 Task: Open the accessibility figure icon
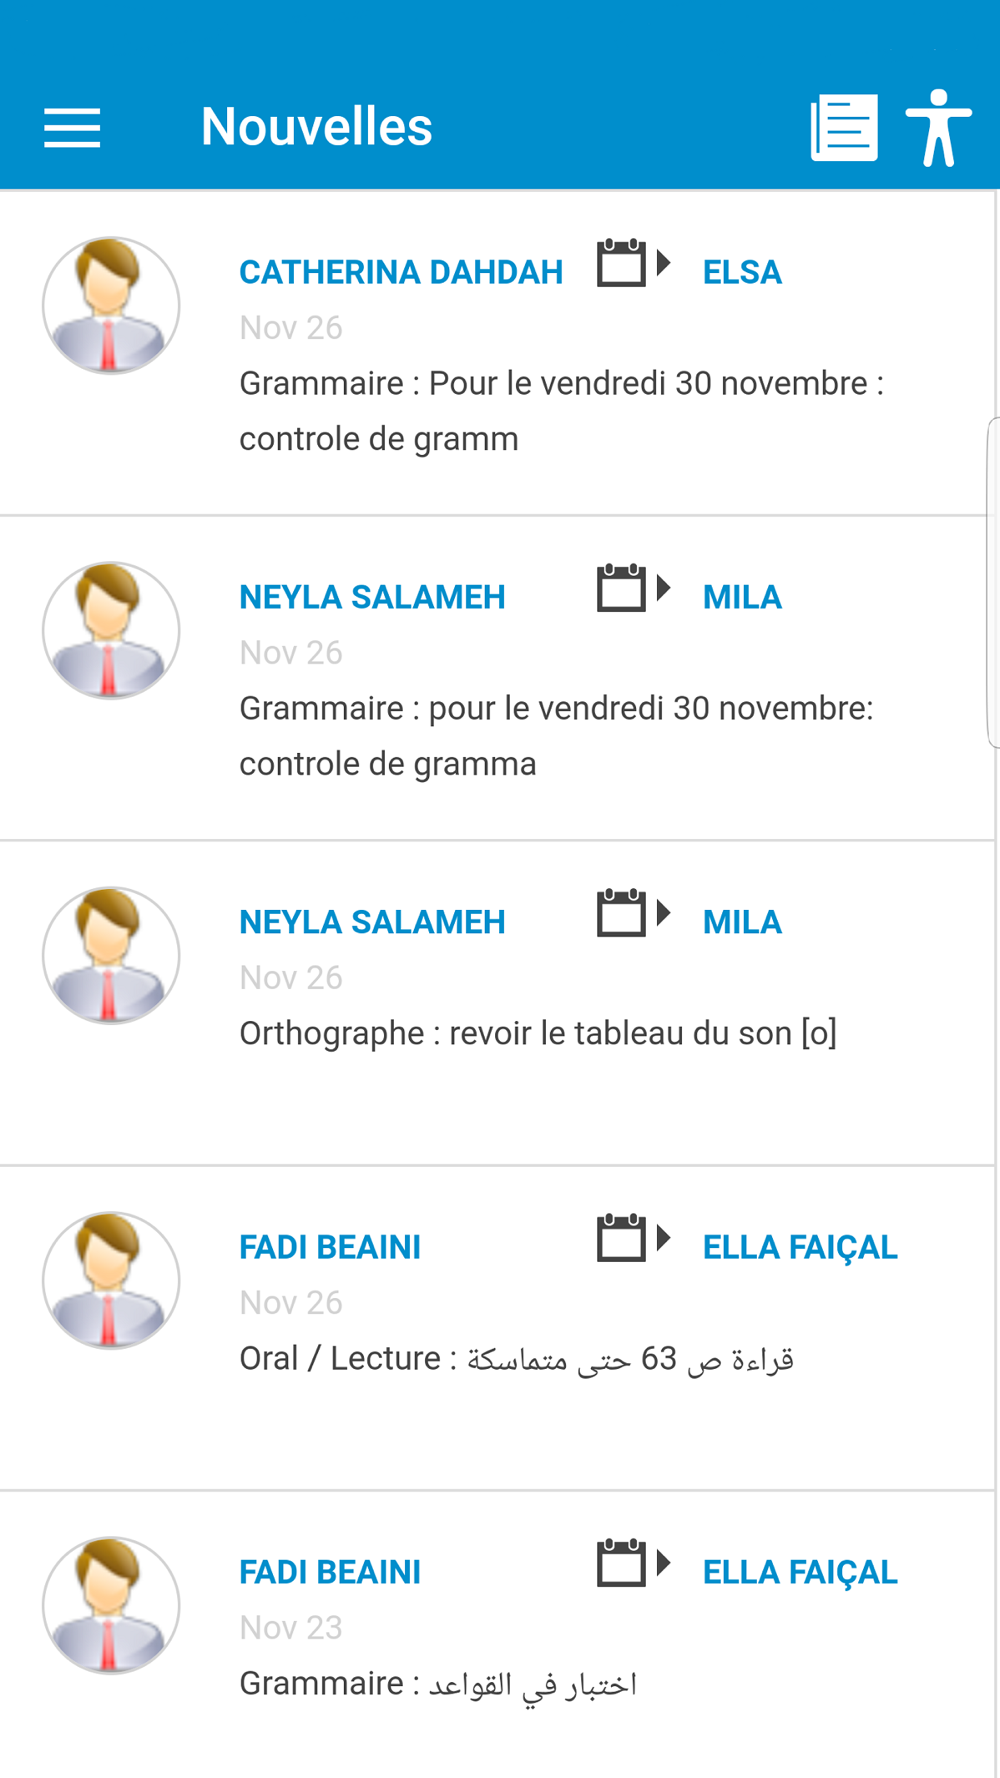pos(938,128)
